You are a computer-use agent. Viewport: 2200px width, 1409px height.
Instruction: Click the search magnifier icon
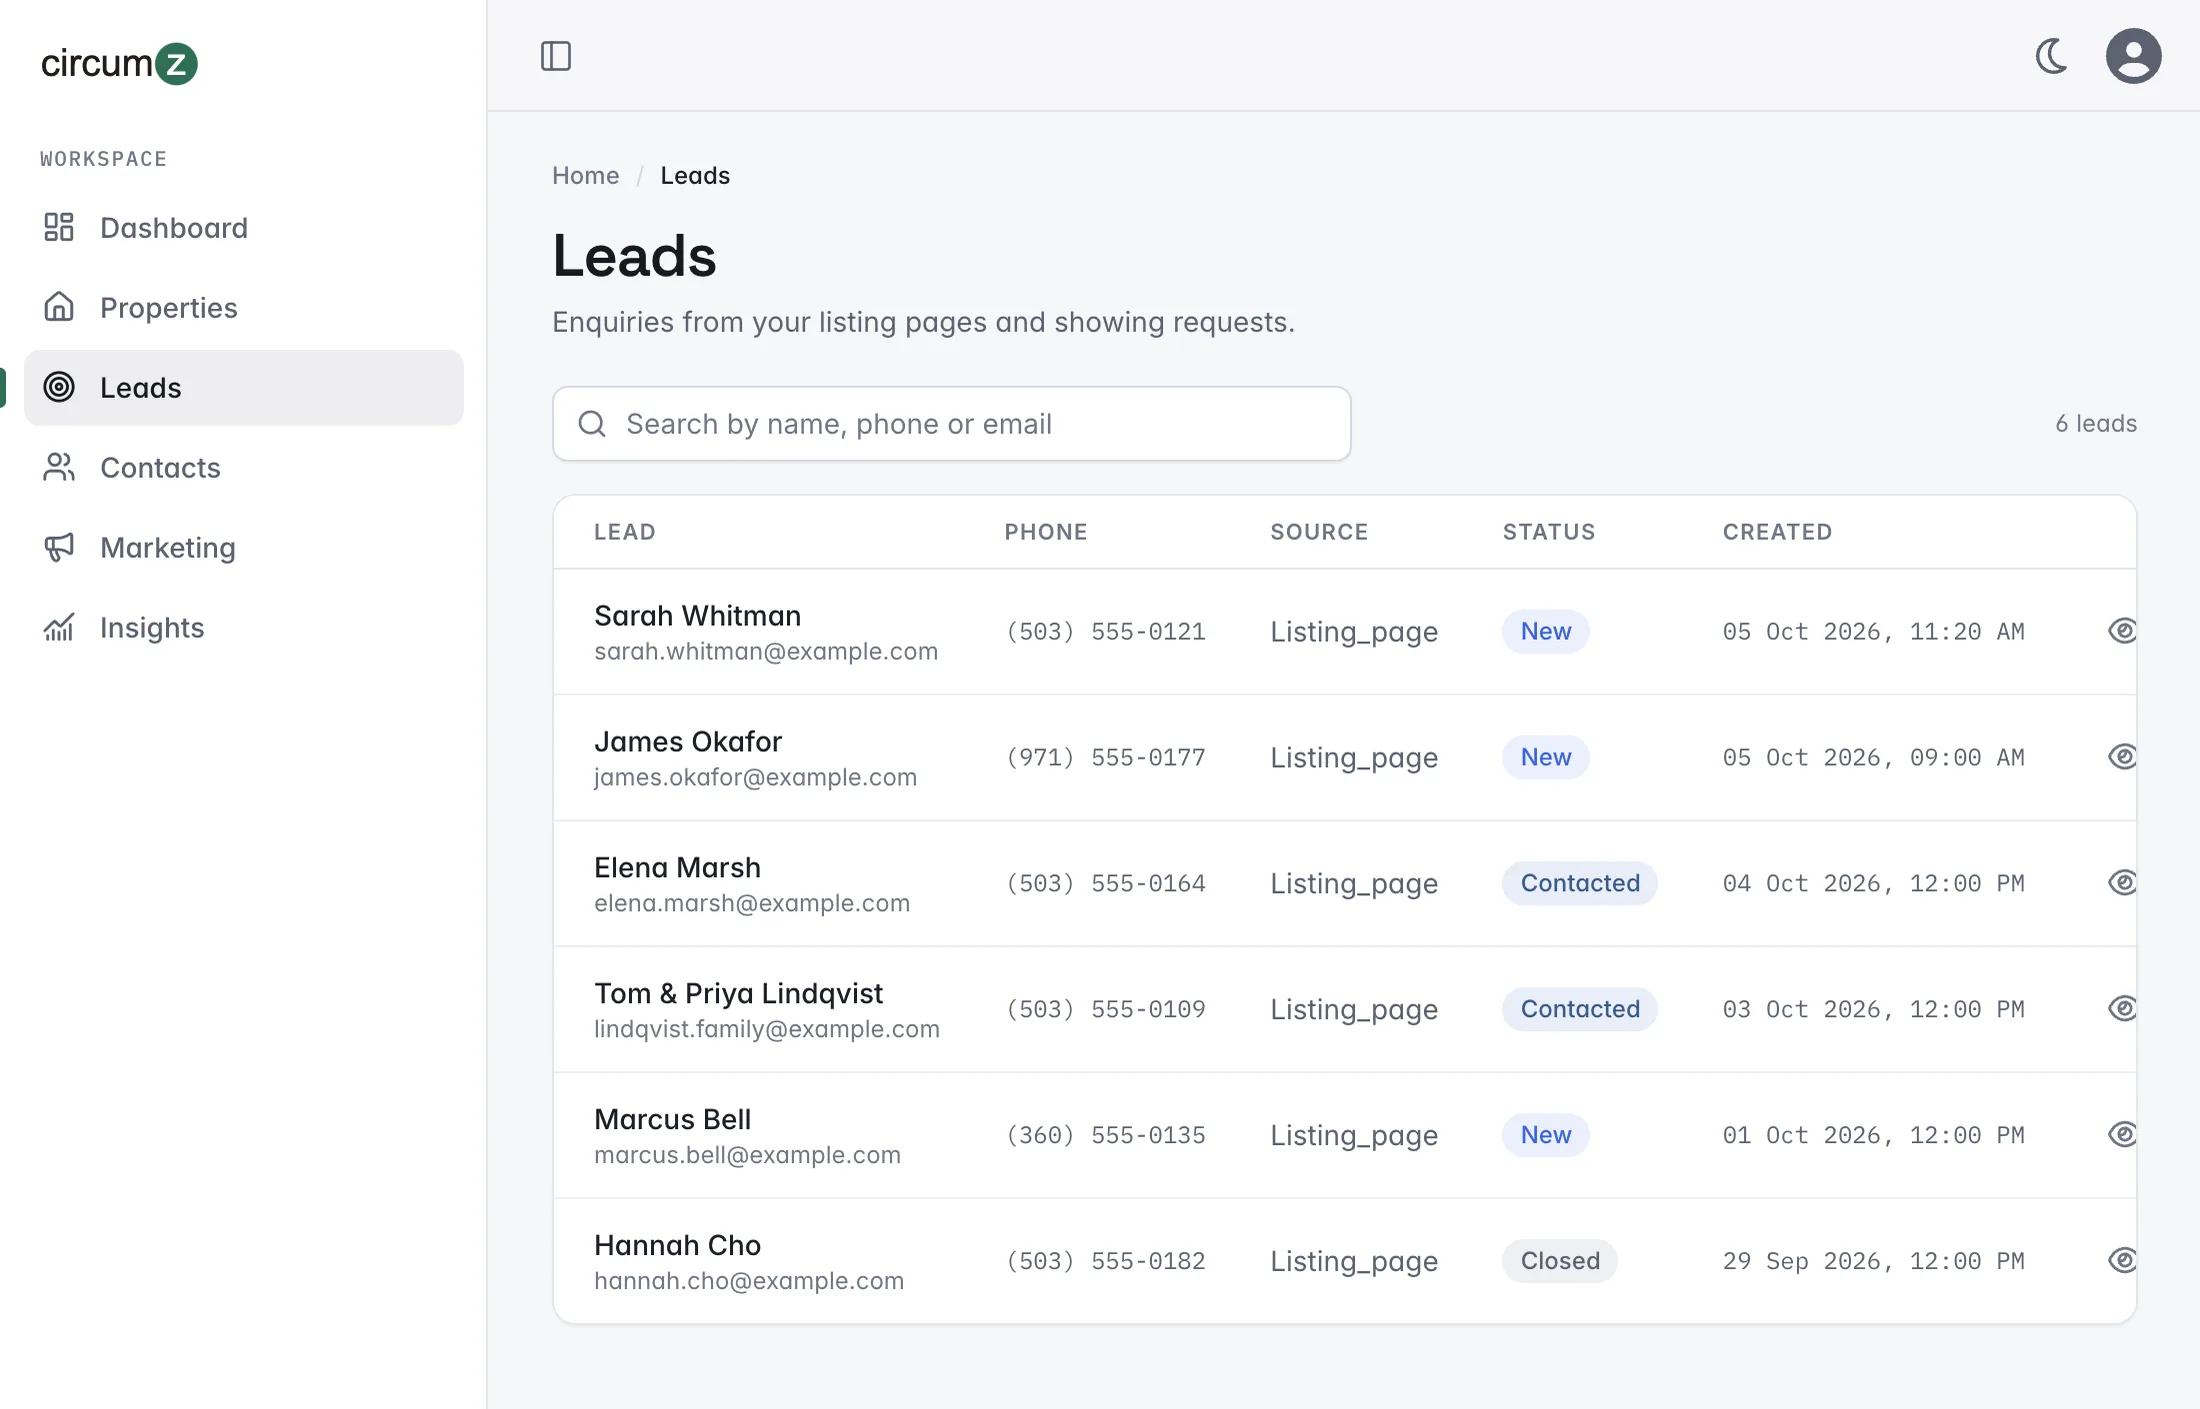pyautogui.click(x=592, y=424)
